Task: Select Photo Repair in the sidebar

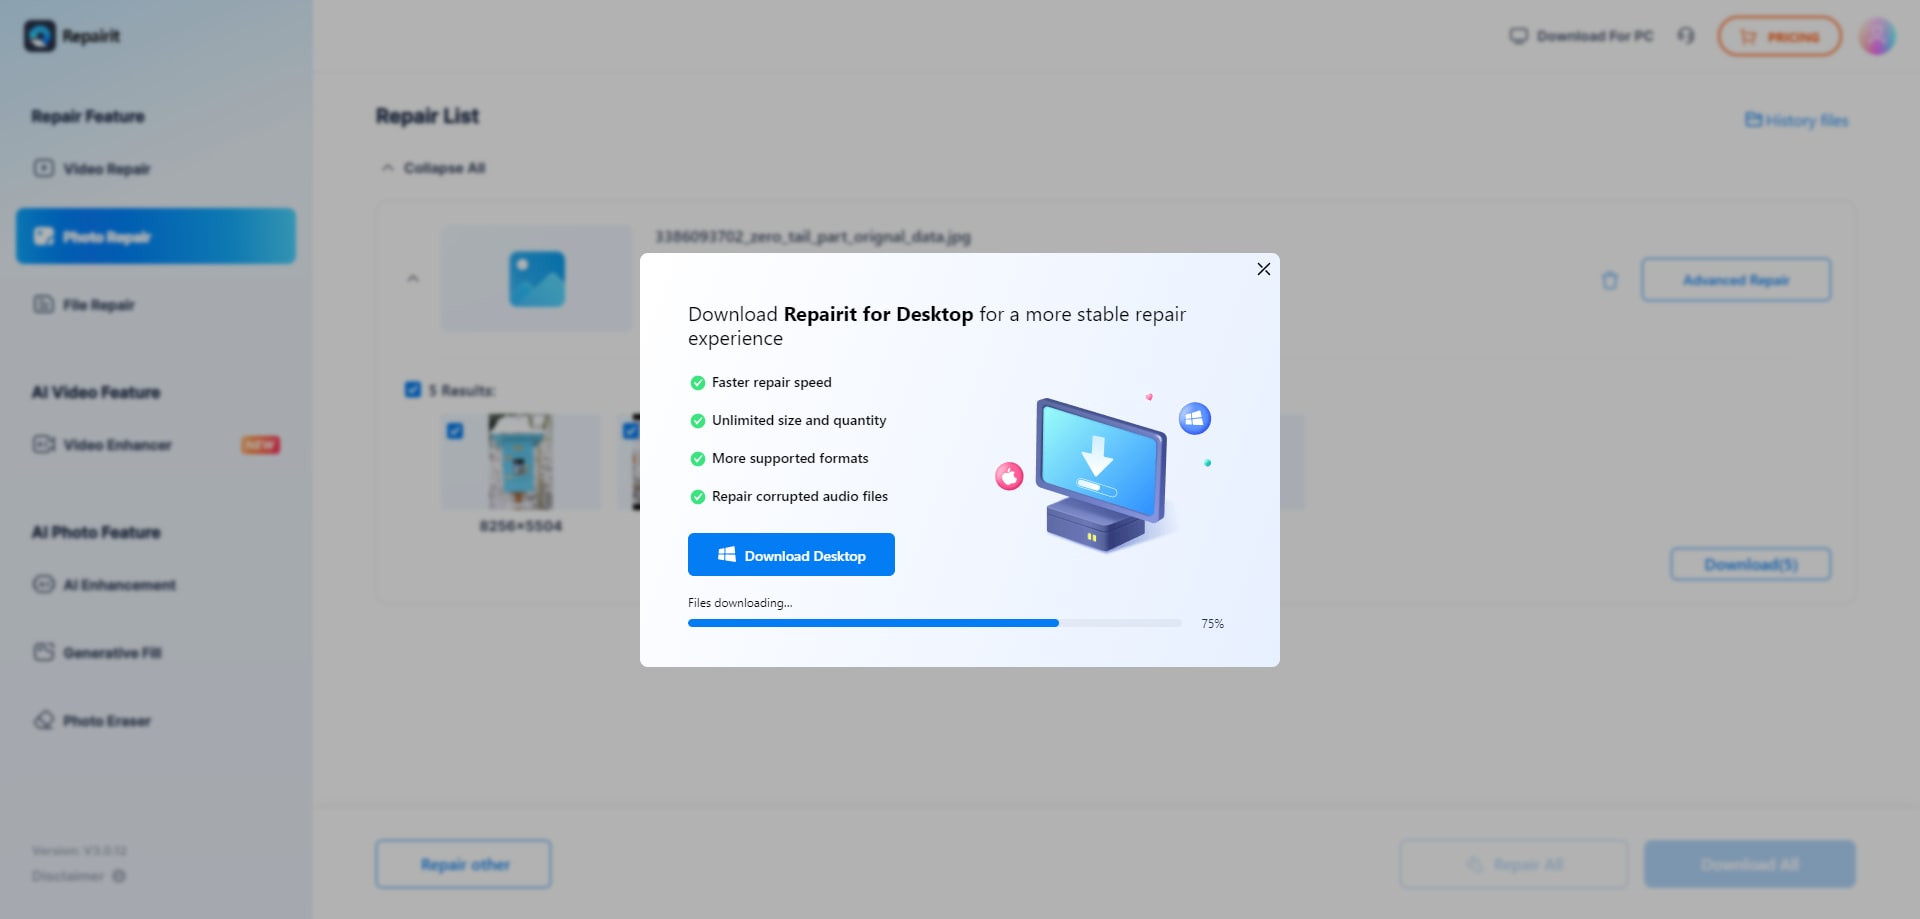Action: click(155, 236)
